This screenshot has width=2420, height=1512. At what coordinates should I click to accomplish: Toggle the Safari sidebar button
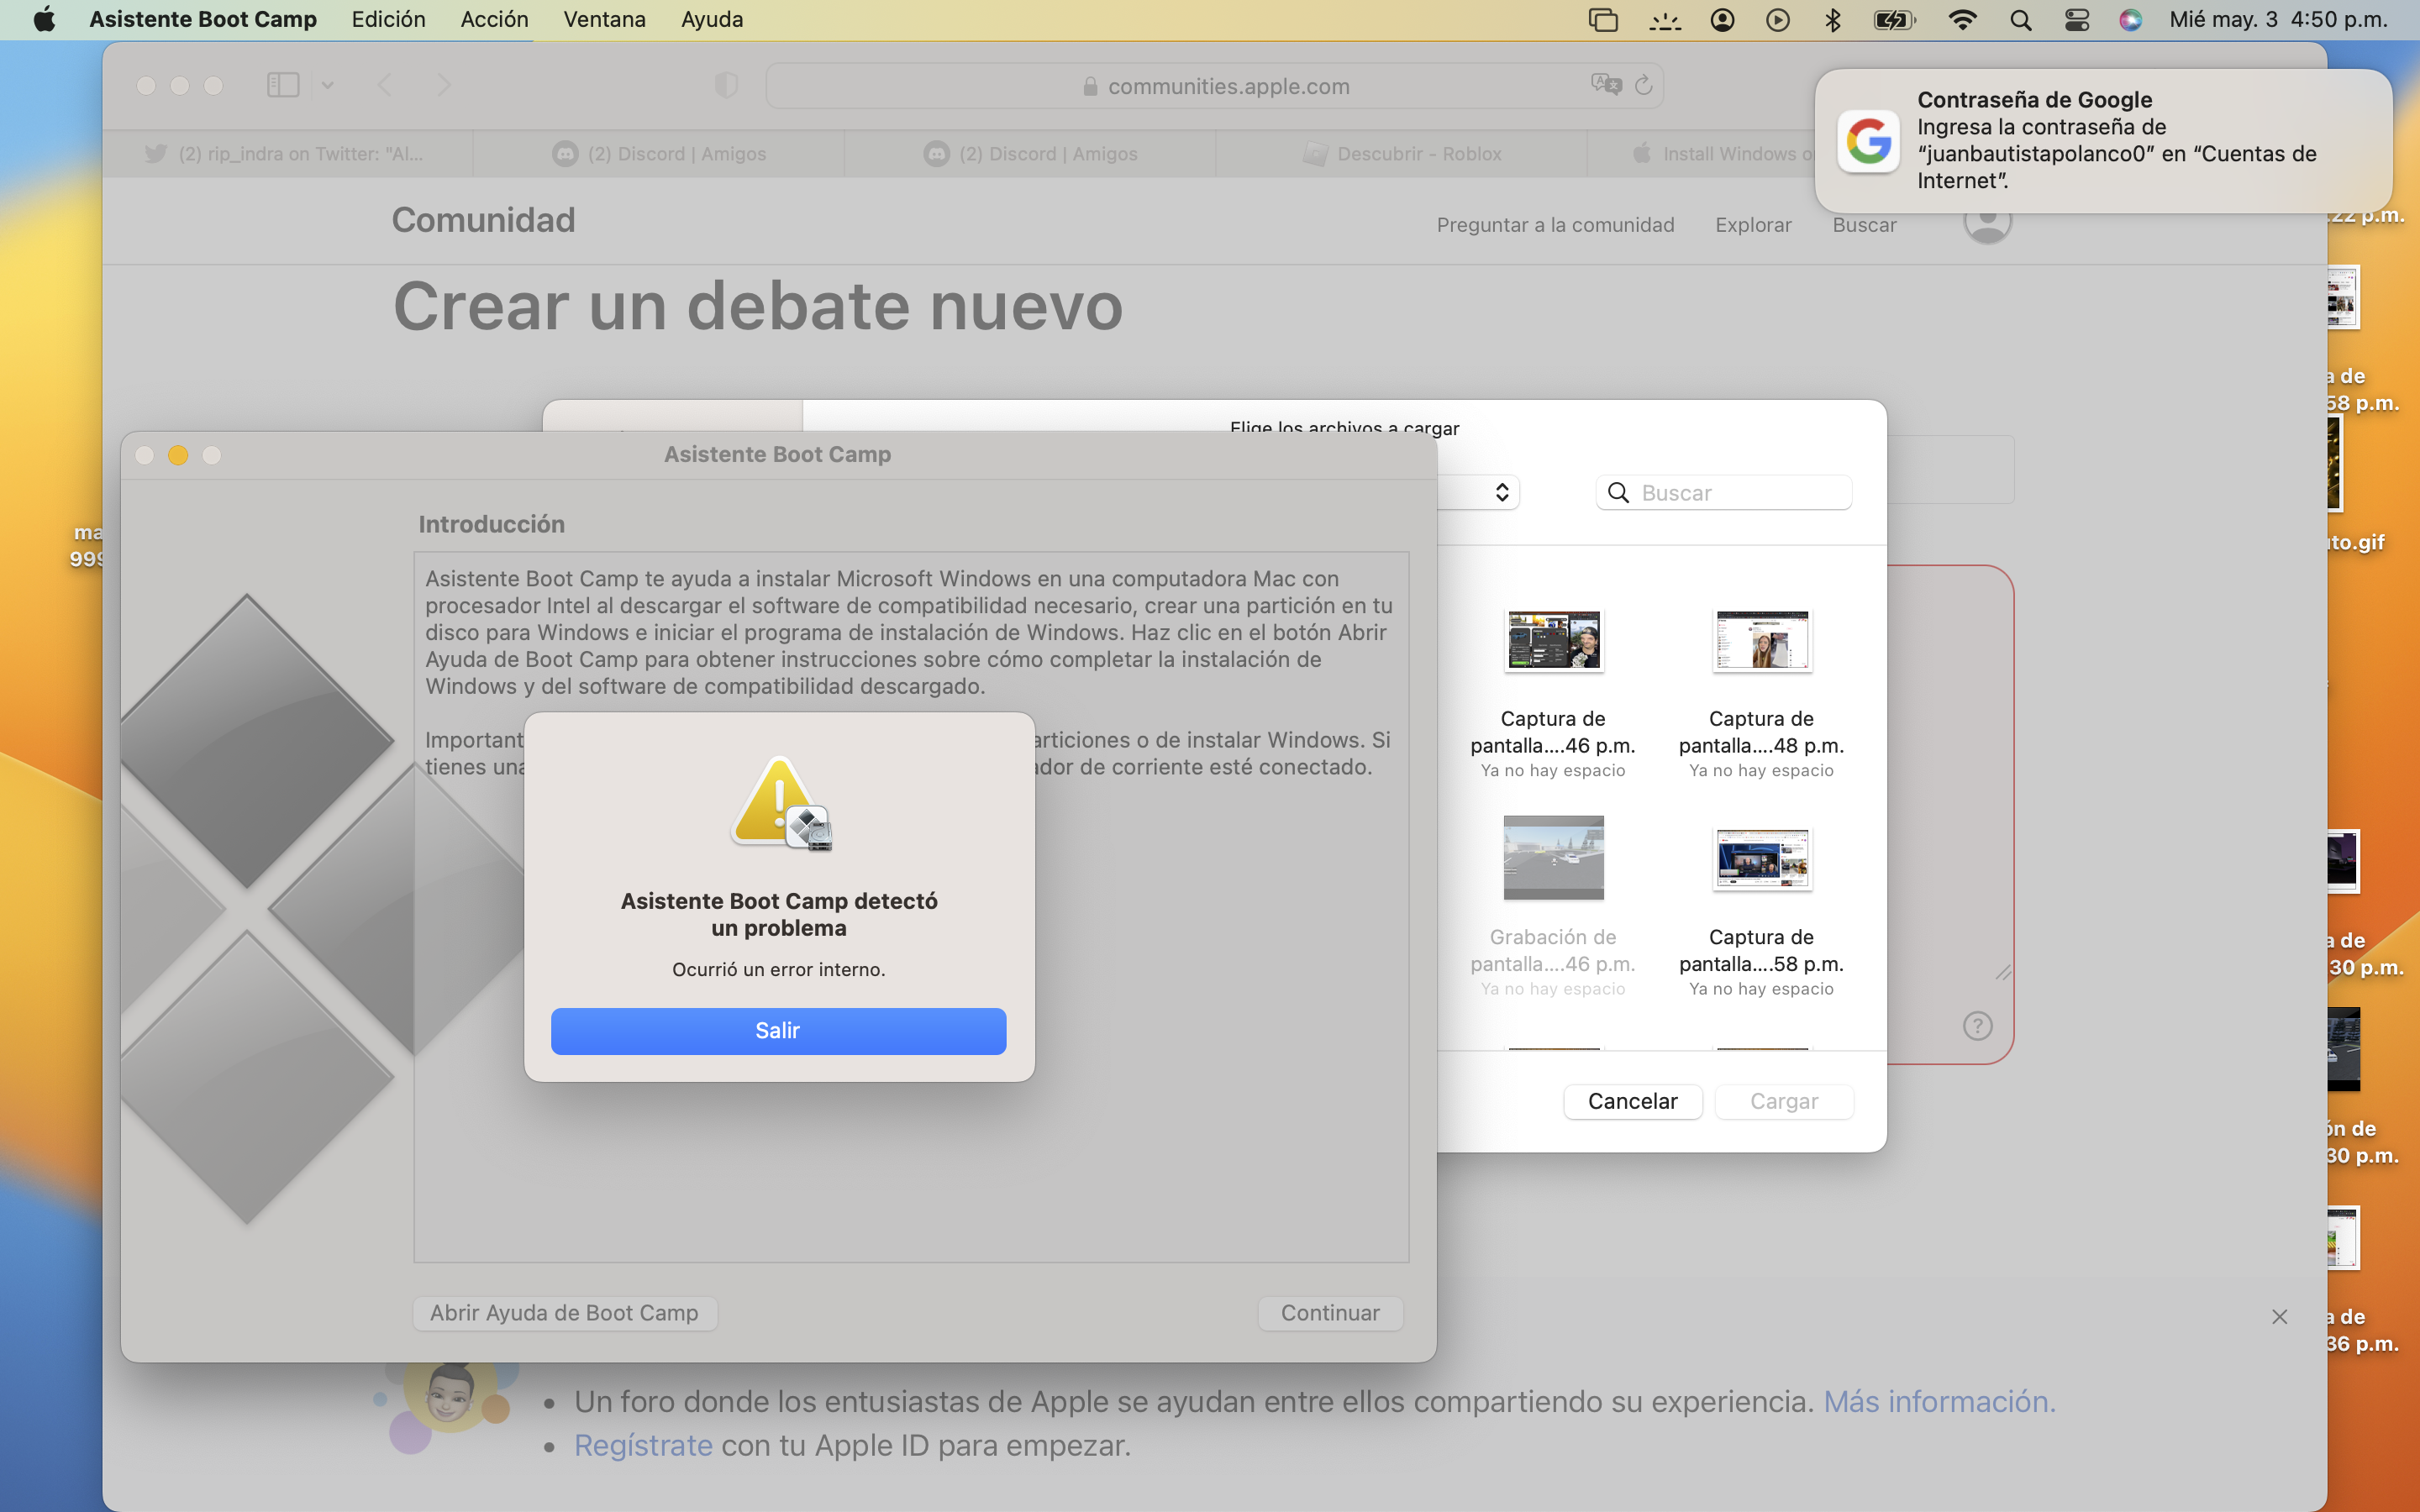pos(283,85)
